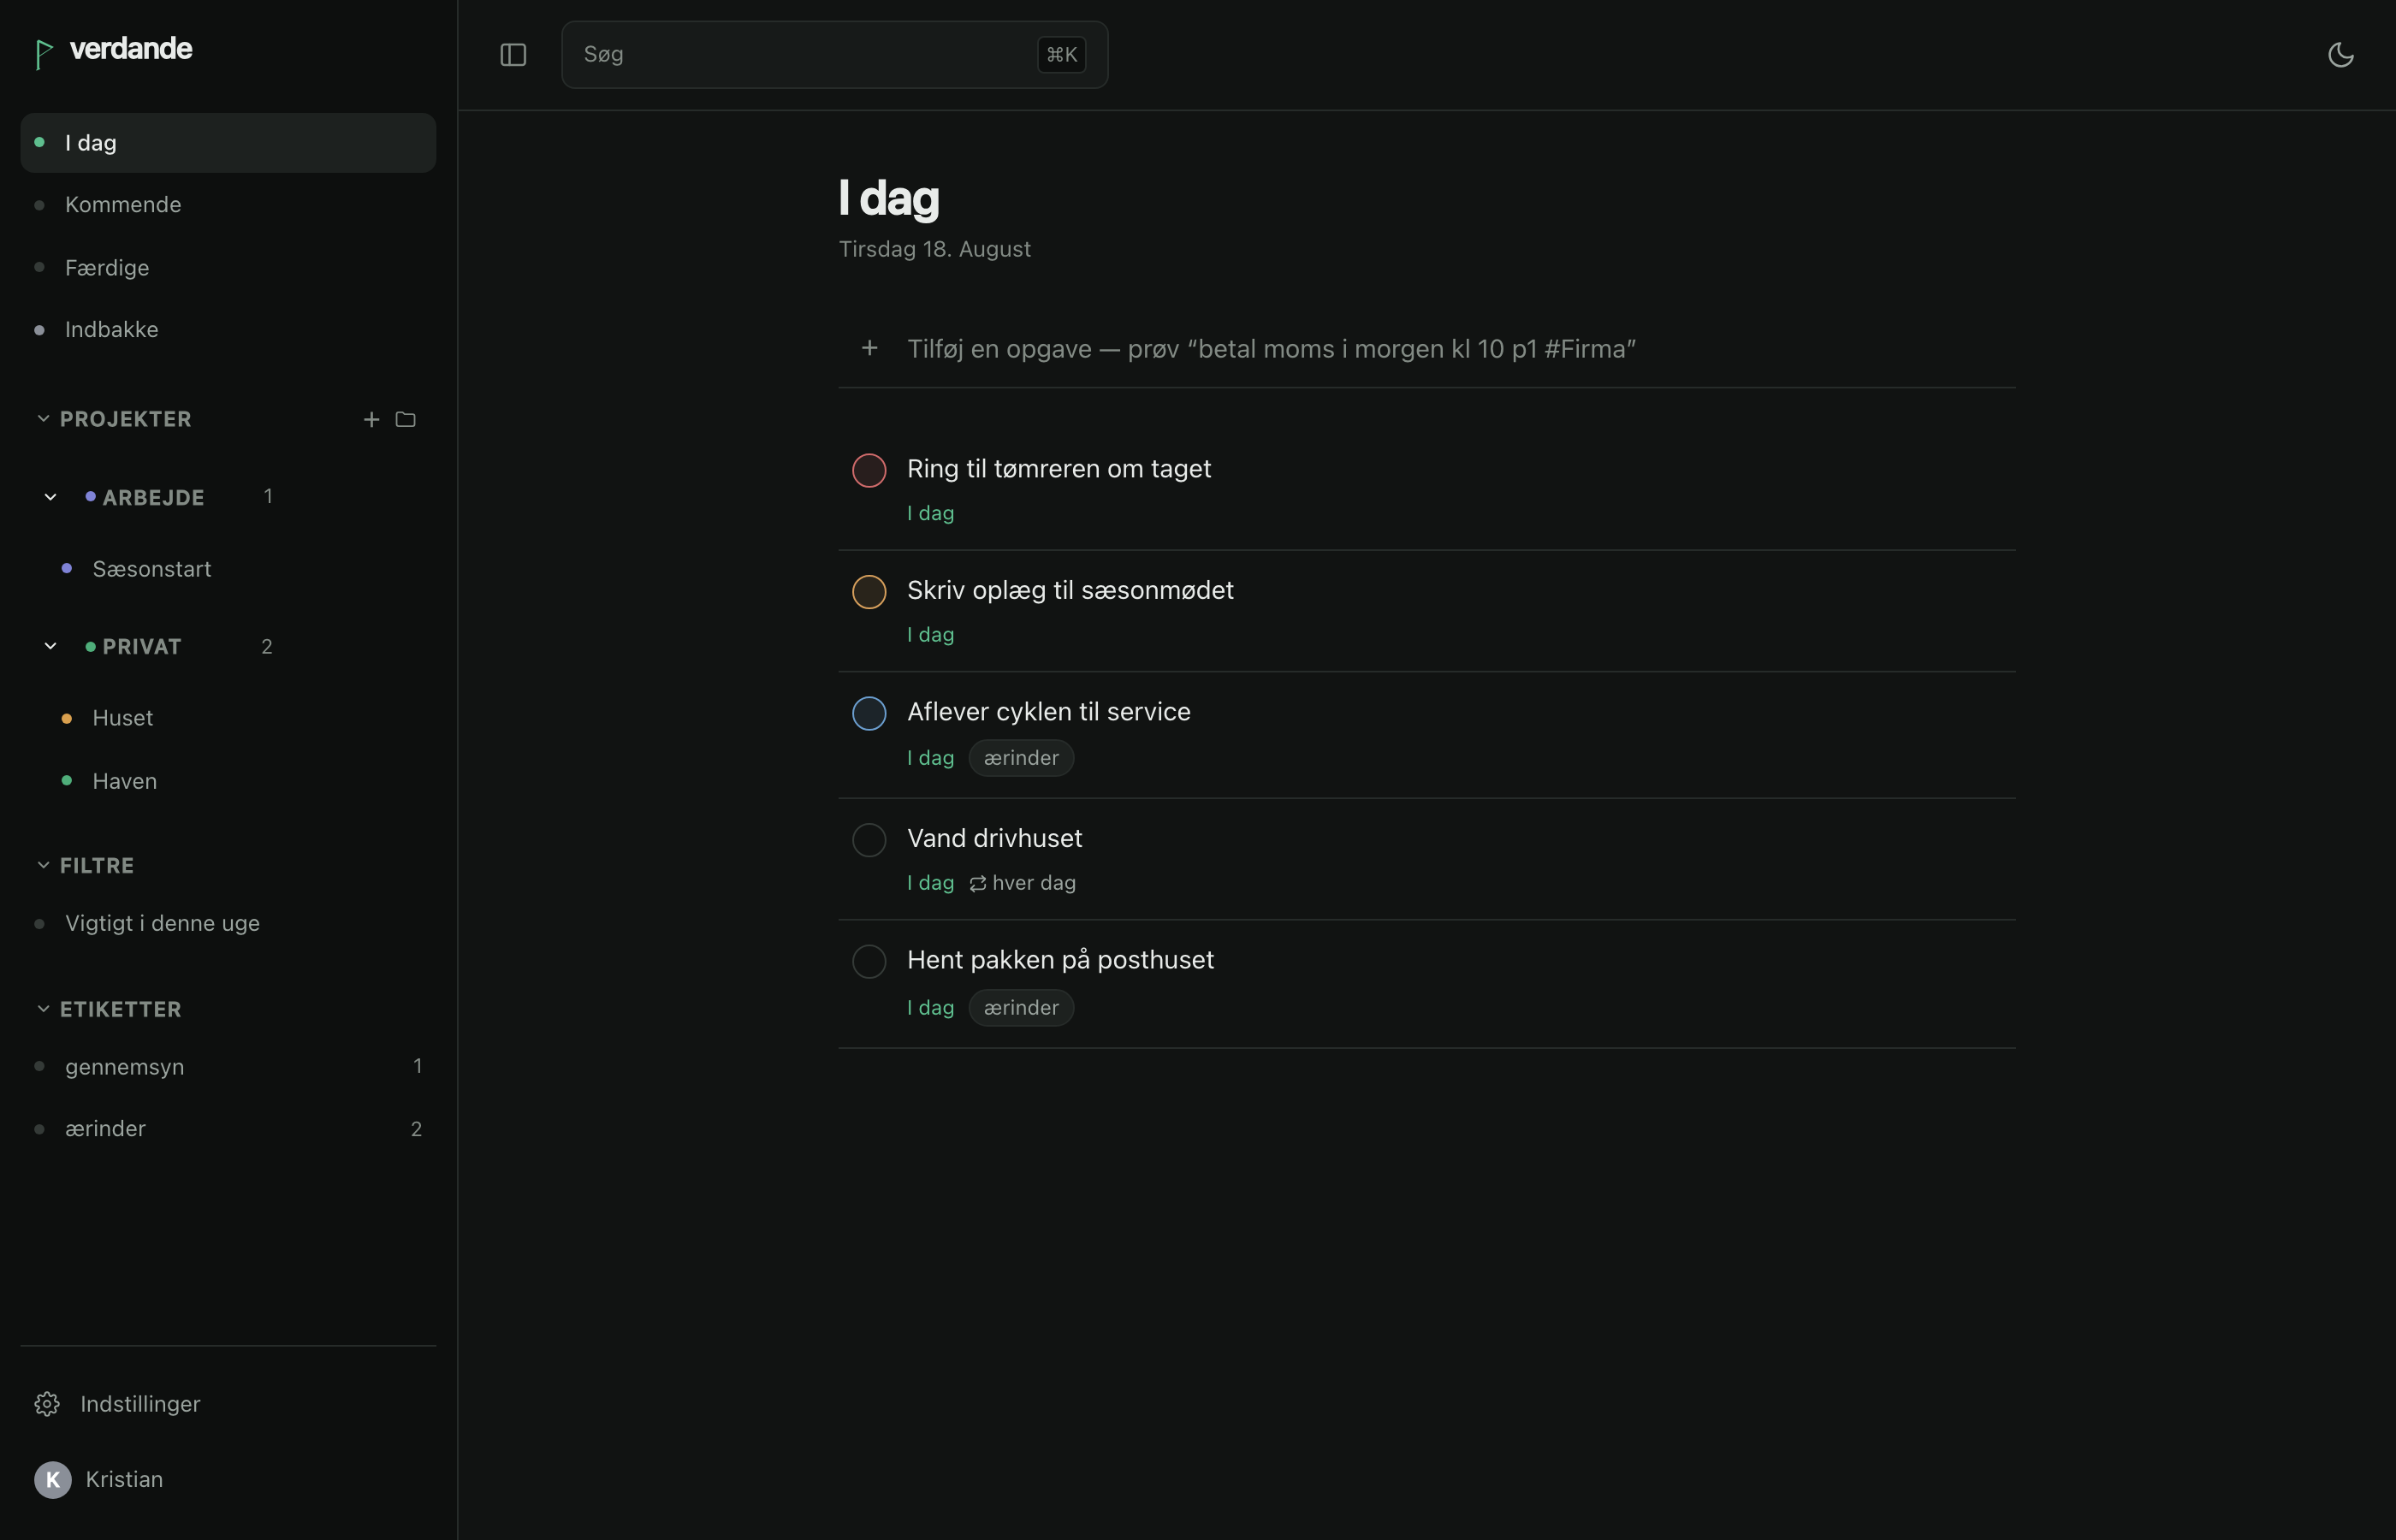
Task: Open settings gear icon
Action: click(47, 1404)
